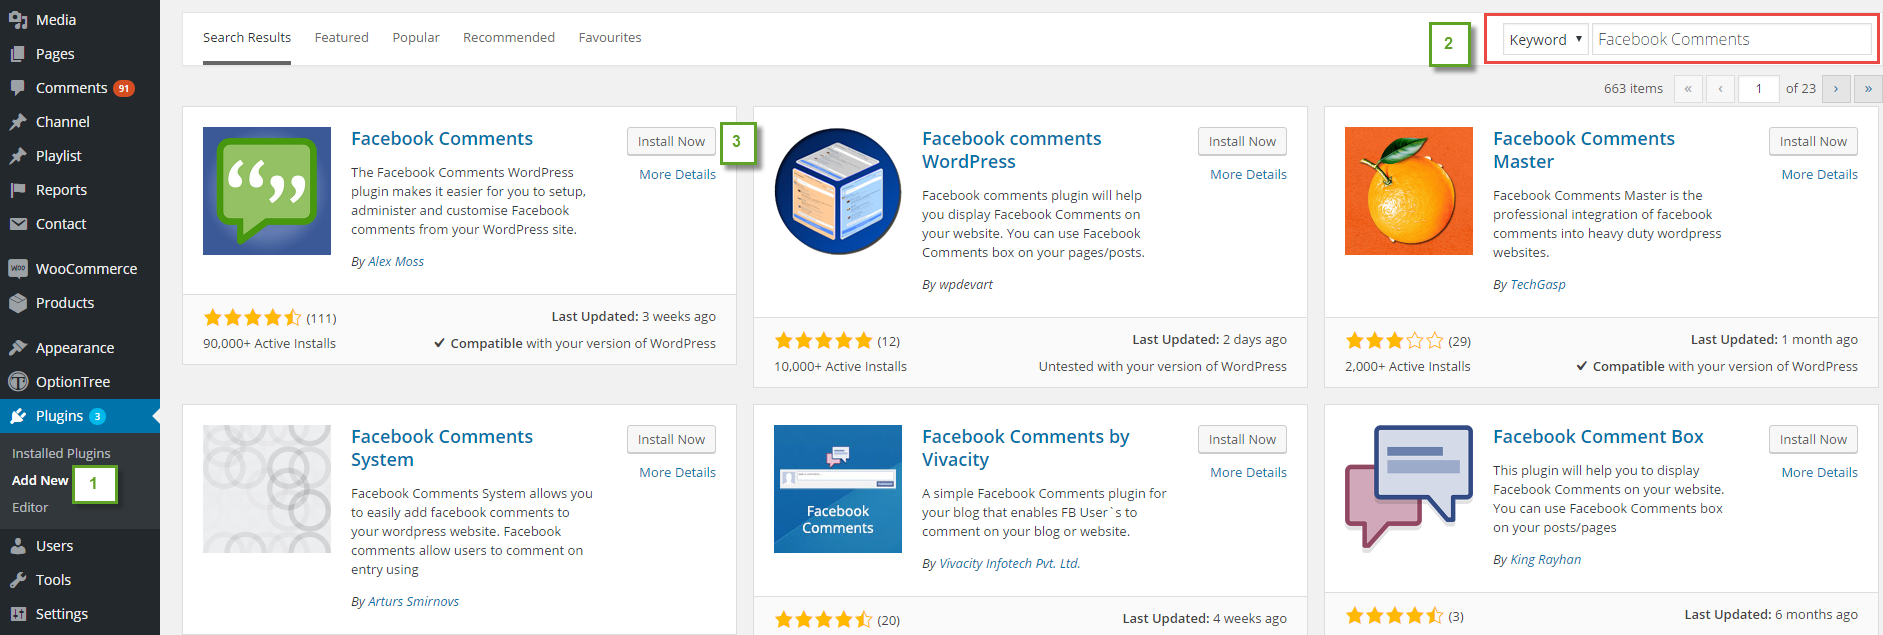Screen dimensions: 1883x635
Task: Open the Featured plugins tab
Action: pyautogui.click(x=342, y=38)
